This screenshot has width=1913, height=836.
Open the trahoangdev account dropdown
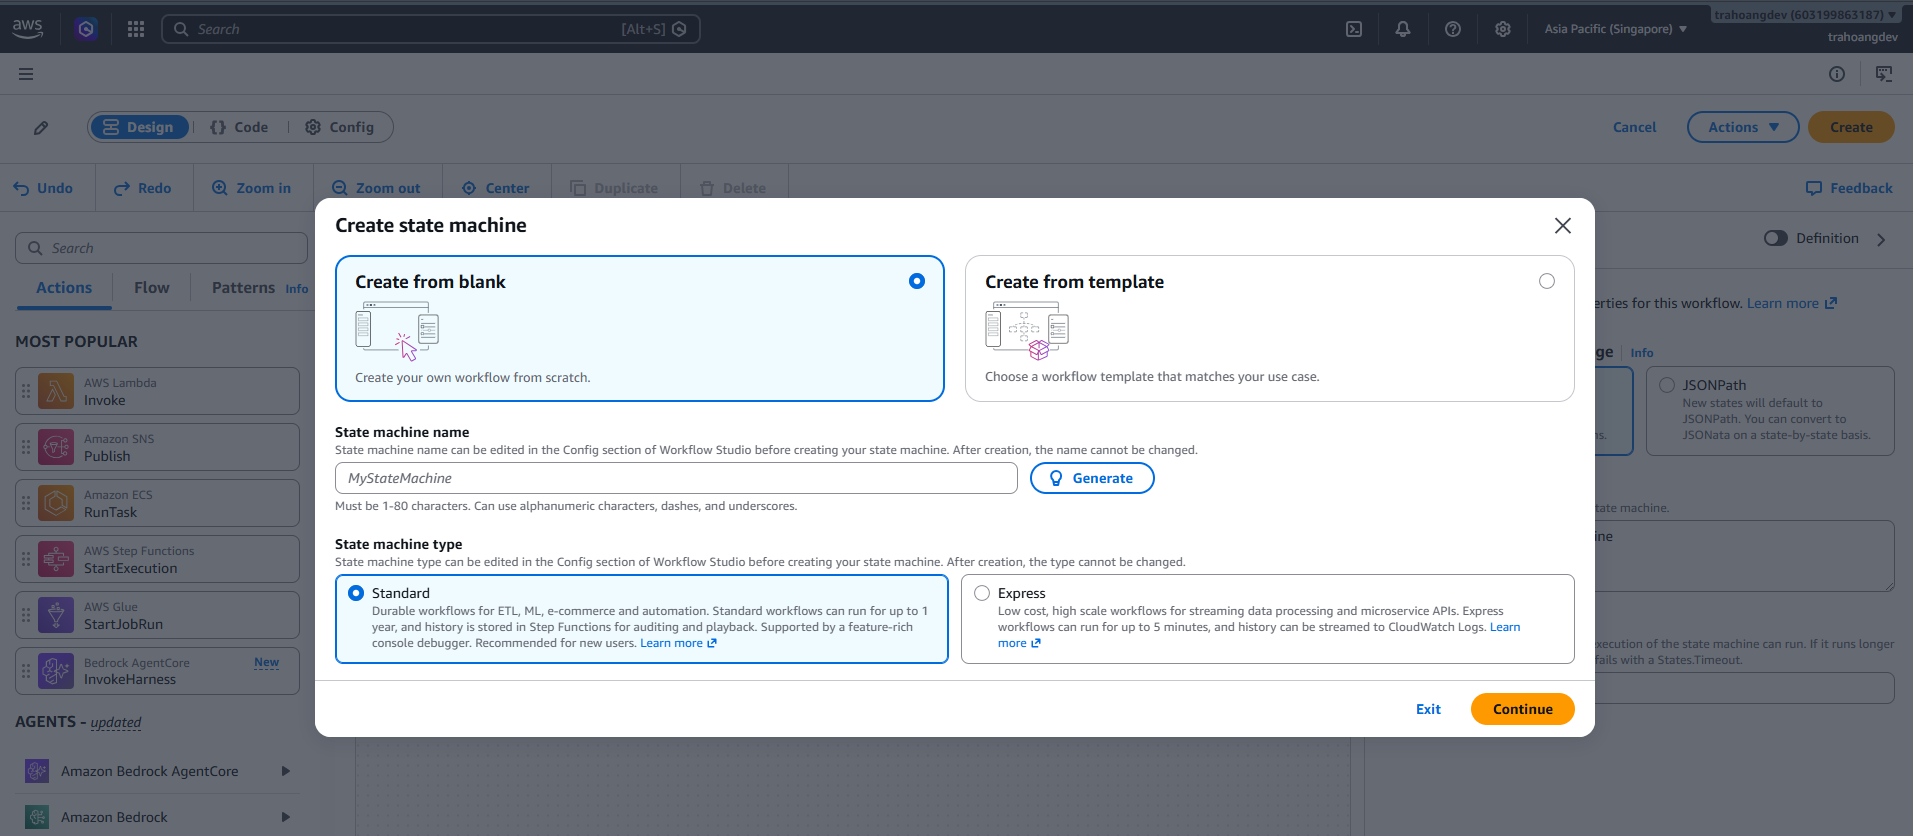[1806, 15]
